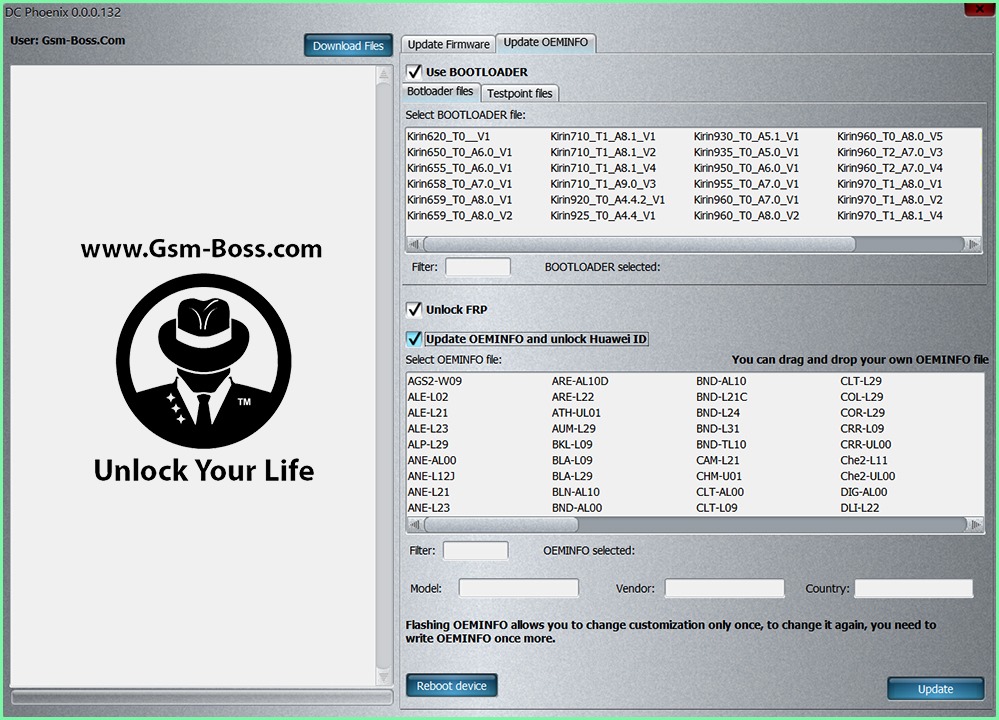Select OEMINFO file CRR-UL00
999x720 pixels.
(x=866, y=445)
